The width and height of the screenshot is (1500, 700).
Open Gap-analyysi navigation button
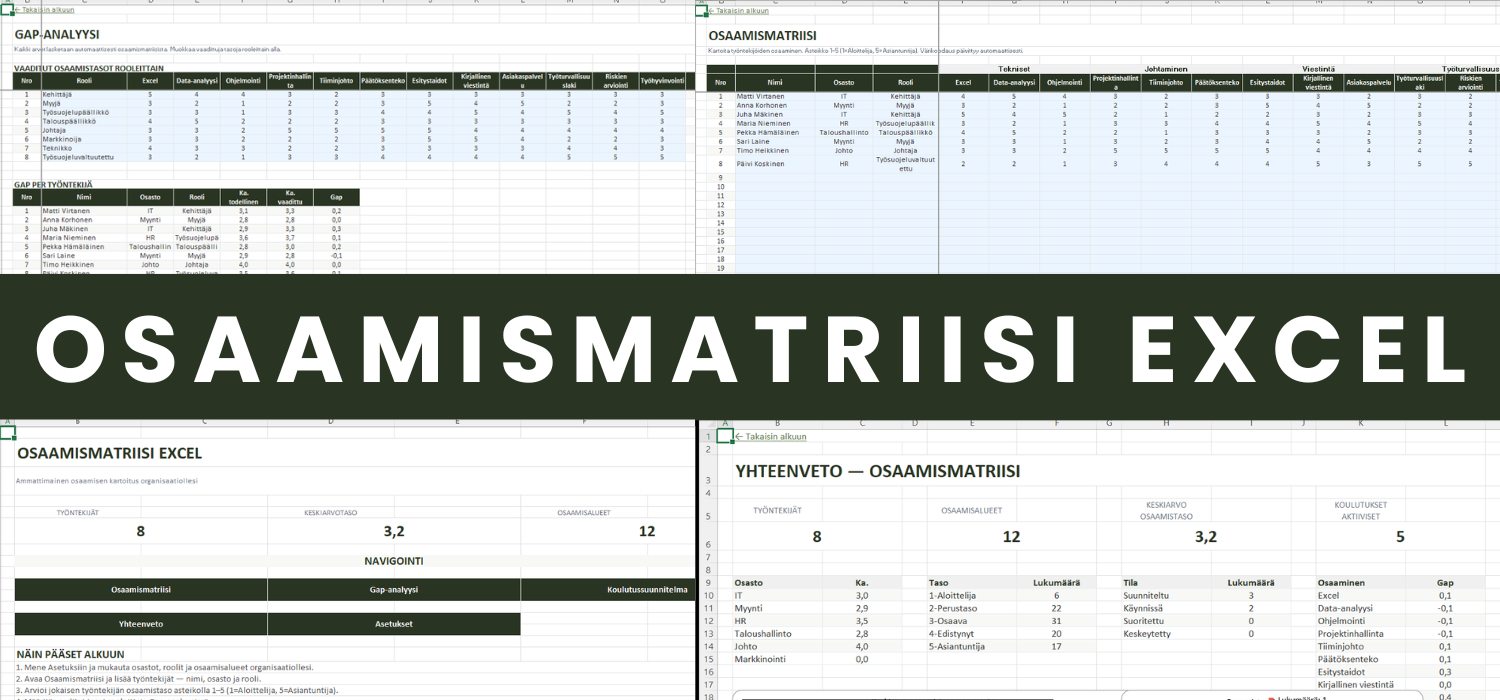(x=394, y=589)
